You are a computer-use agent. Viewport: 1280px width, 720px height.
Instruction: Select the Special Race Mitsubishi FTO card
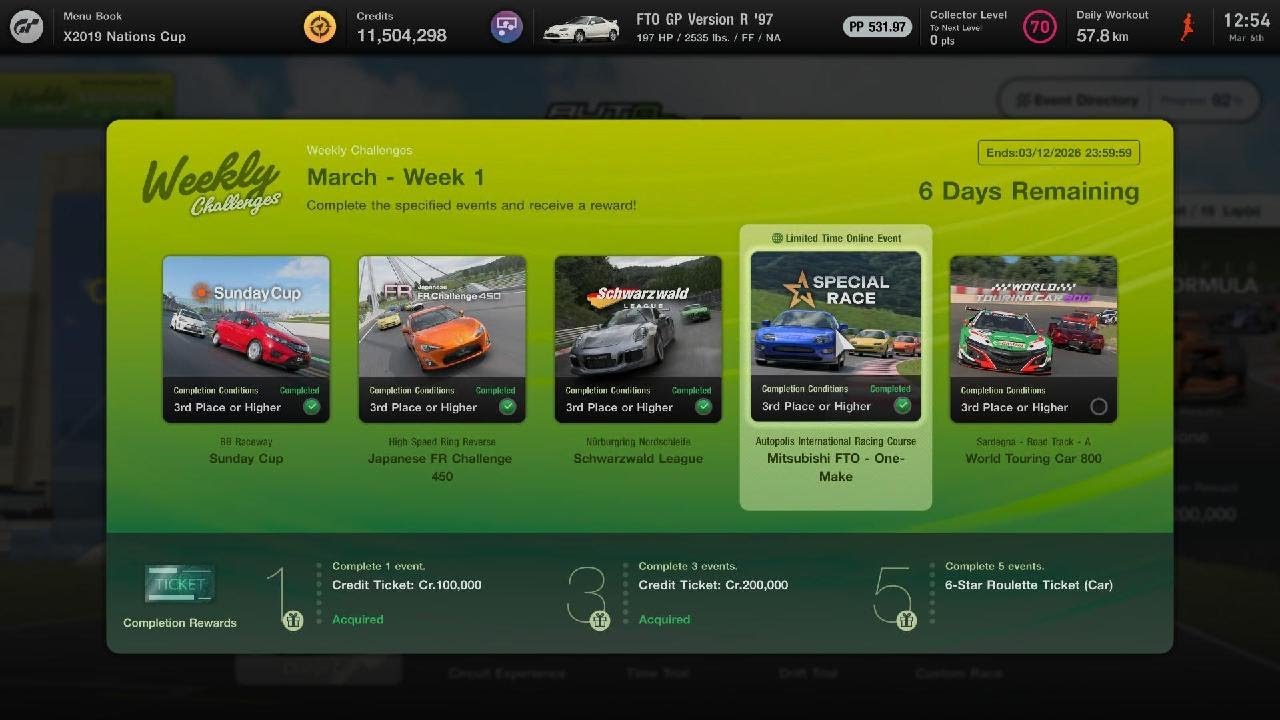click(x=836, y=336)
